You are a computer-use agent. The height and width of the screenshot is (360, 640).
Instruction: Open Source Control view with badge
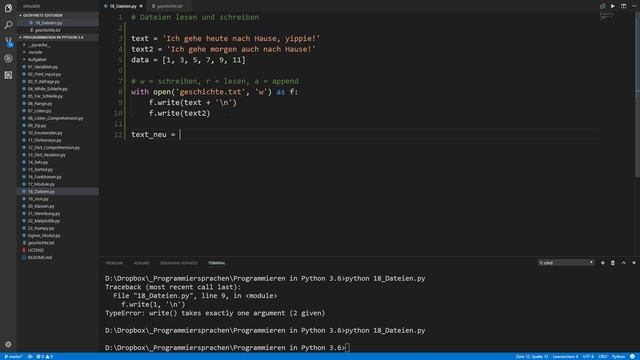coord(8,42)
